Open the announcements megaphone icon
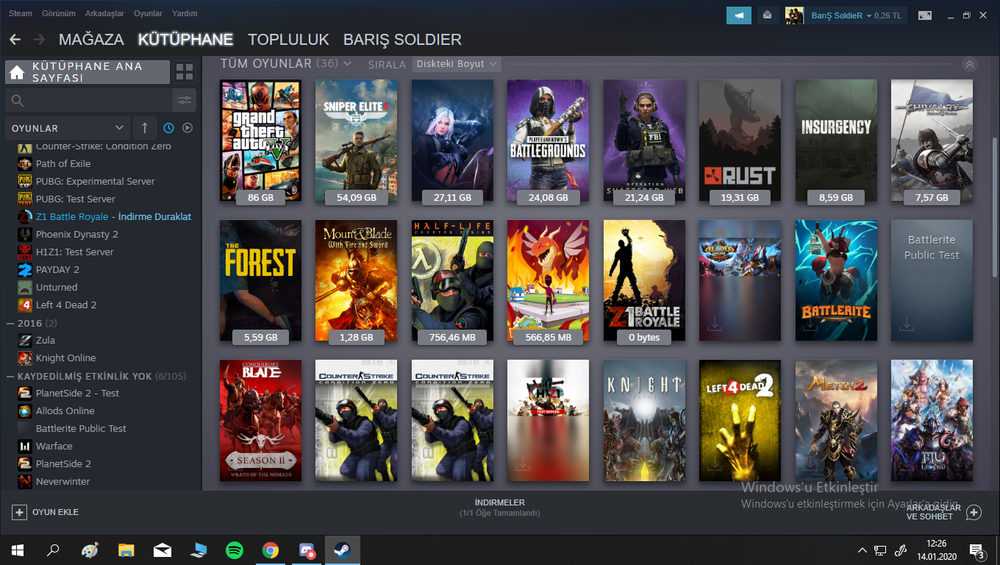1000x565 pixels. (x=739, y=15)
